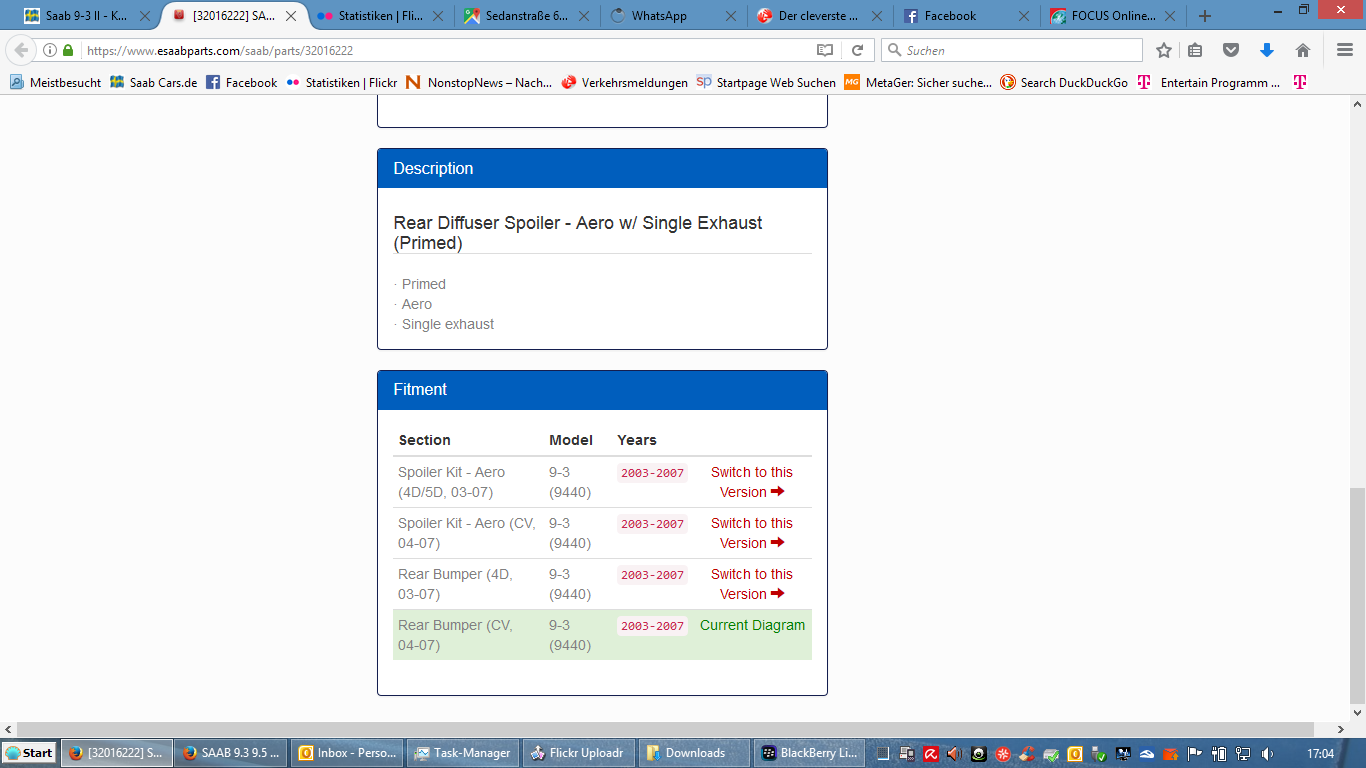The height and width of the screenshot is (768, 1366).
Task: Switch to the WhatsApp tab
Action: click(x=673, y=16)
